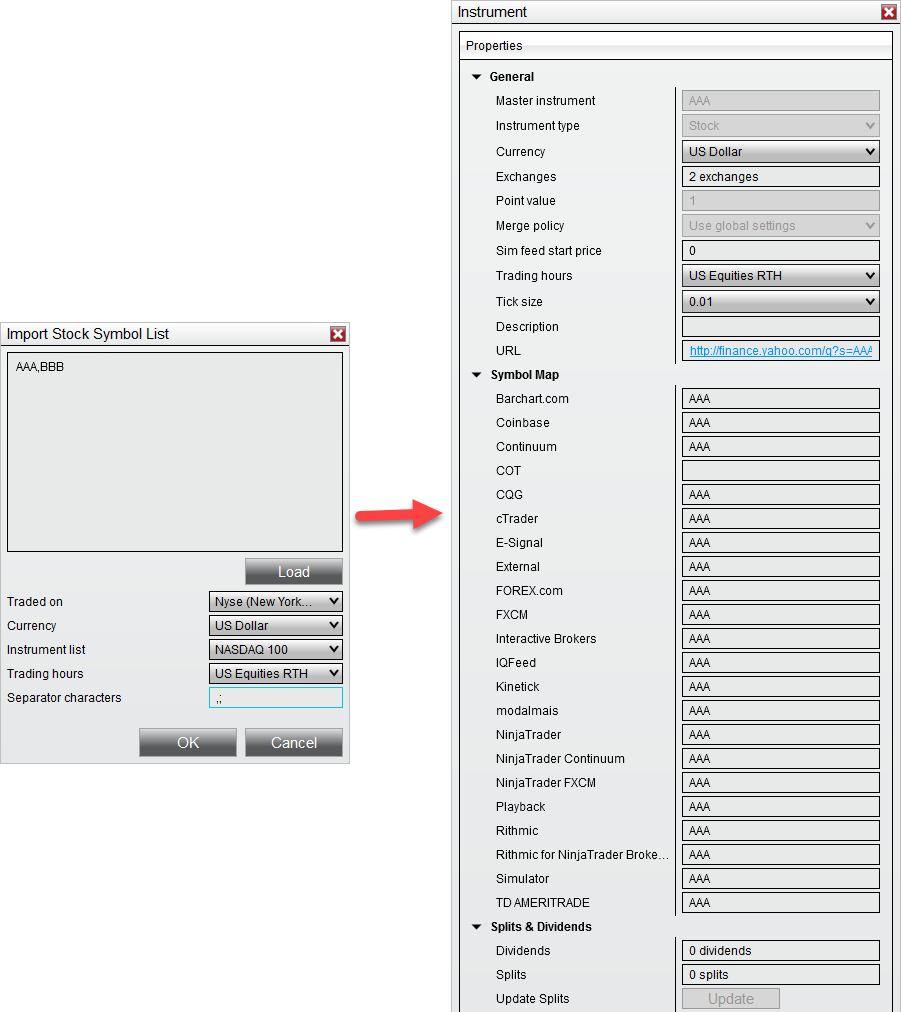Click the Rithmic symbol field
Viewport: 901px width, 1012px height.
[x=780, y=831]
